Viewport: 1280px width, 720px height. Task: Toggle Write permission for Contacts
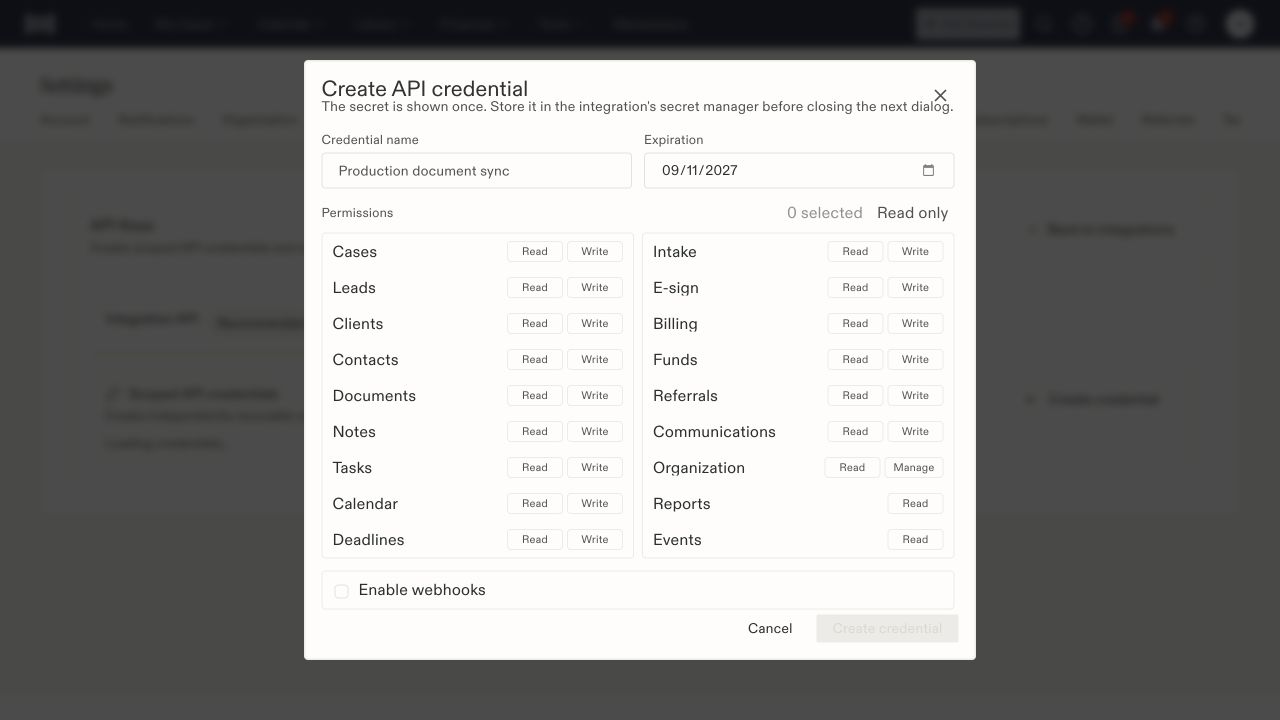point(595,360)
